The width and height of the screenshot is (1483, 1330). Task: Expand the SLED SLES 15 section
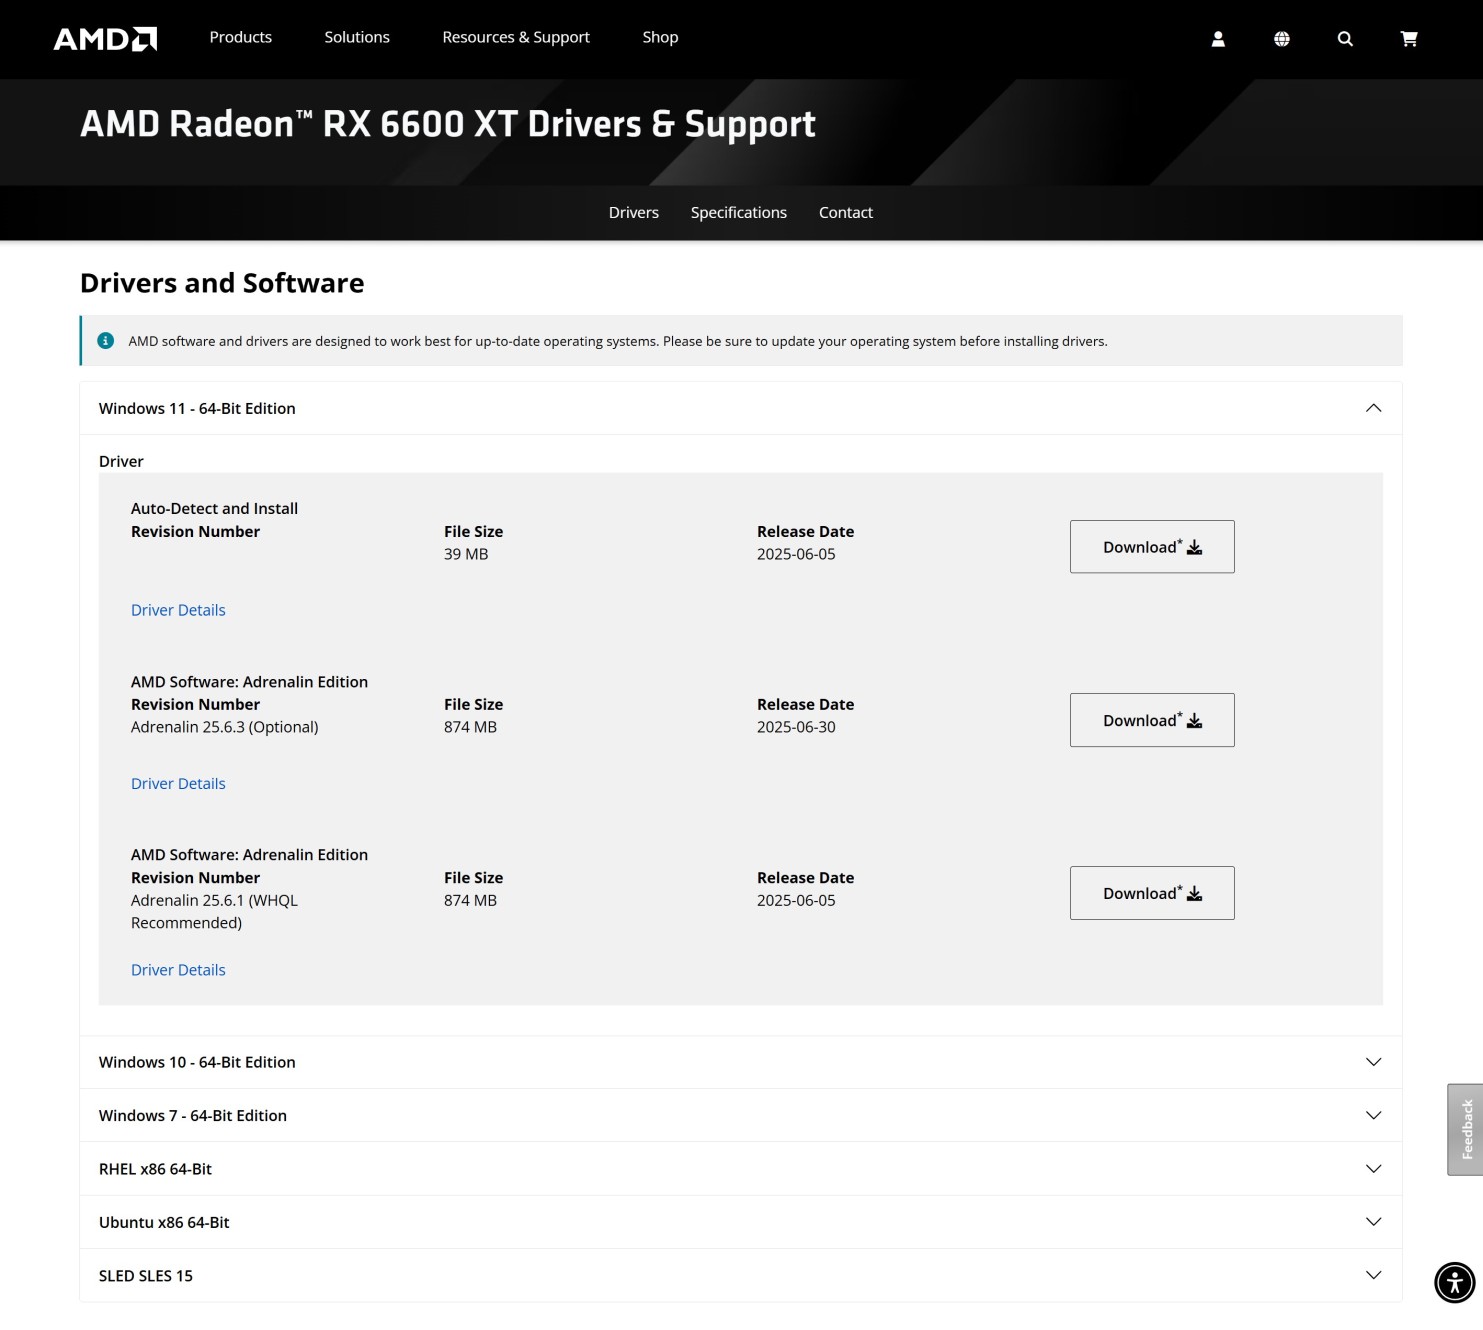tap(1373, 1275)
